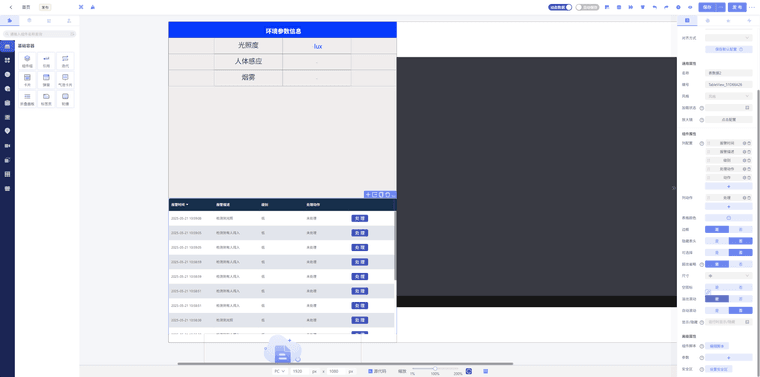Open the 表格颜色 color picker

[728, 218]
